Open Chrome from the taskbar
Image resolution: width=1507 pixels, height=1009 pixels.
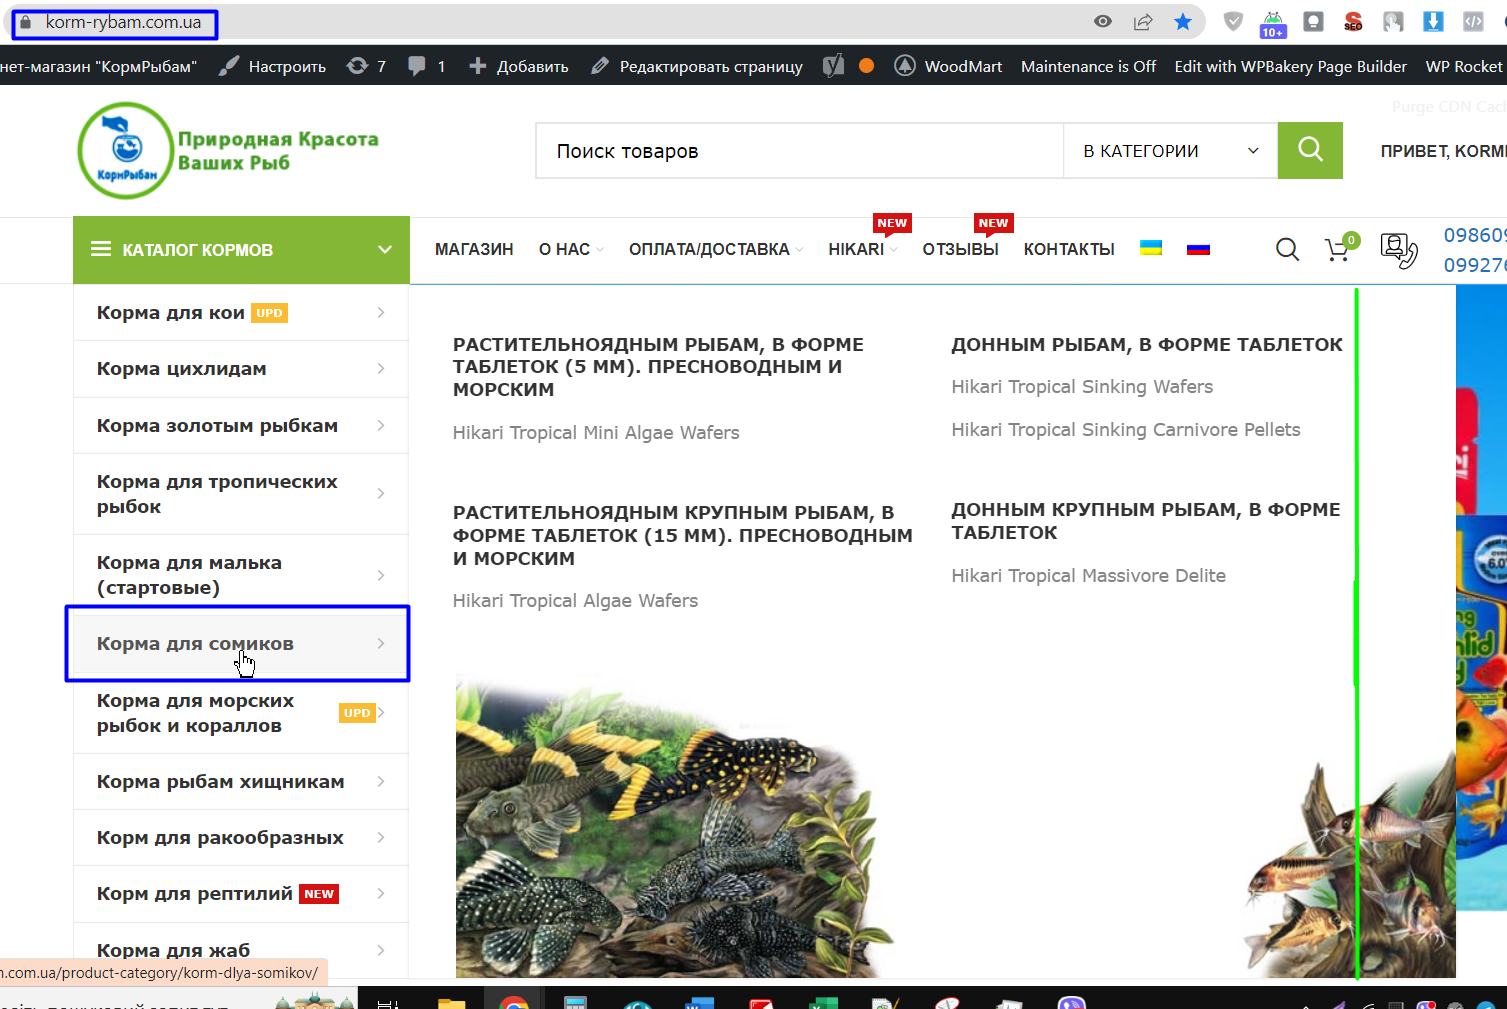coord(514,1002)
